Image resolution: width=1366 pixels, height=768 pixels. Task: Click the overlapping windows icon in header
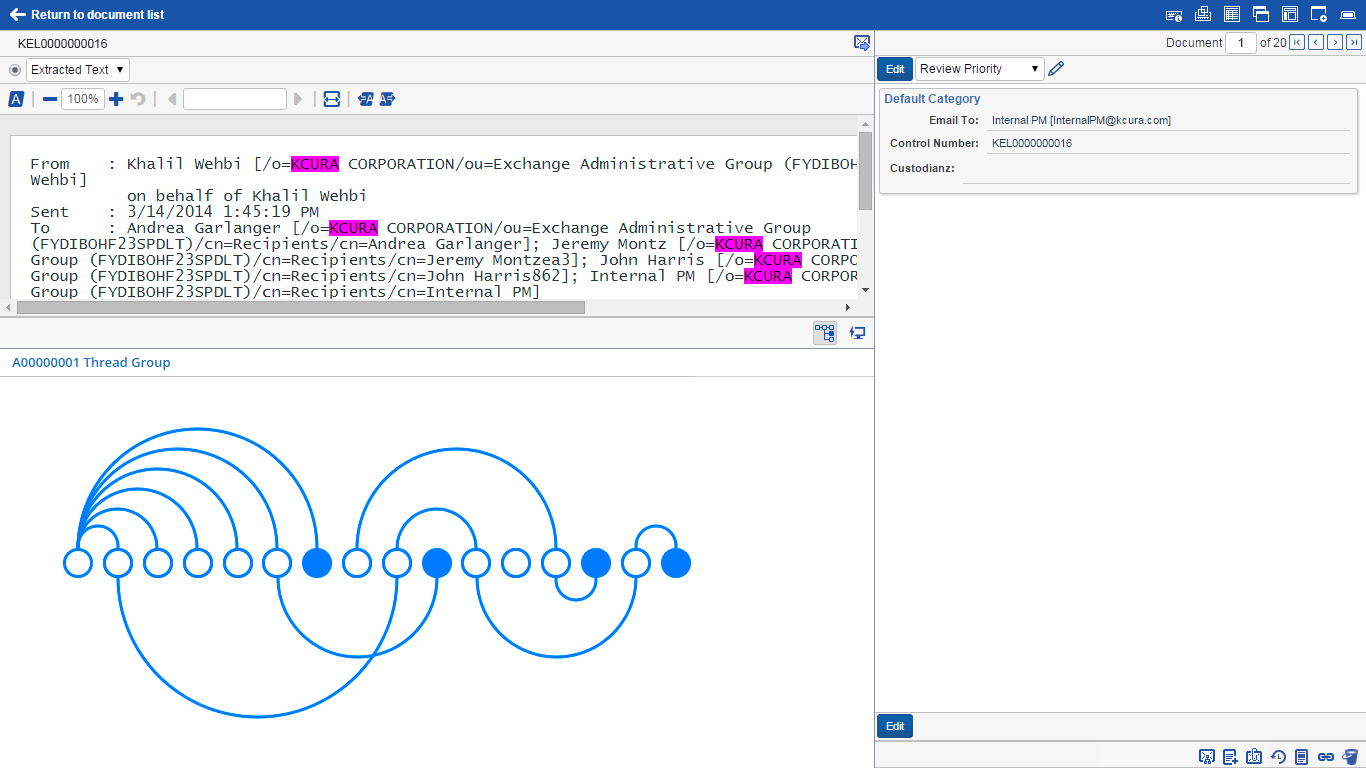(1261, 14)
